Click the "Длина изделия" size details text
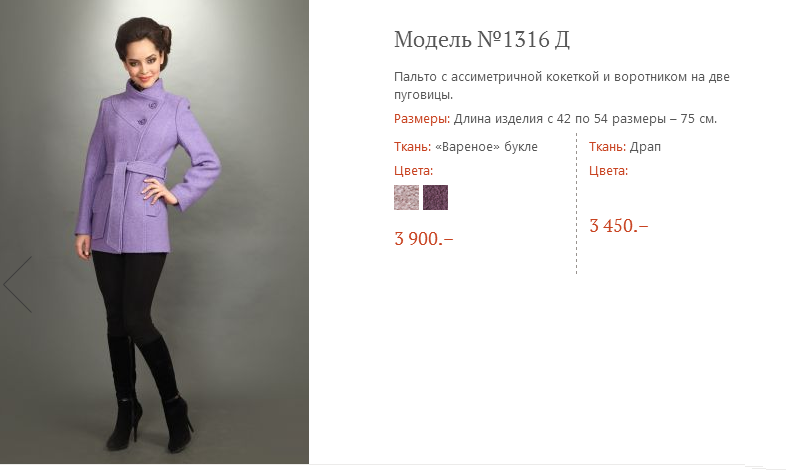The height and width of the screenshot is (474, 800). coord(586,119)
